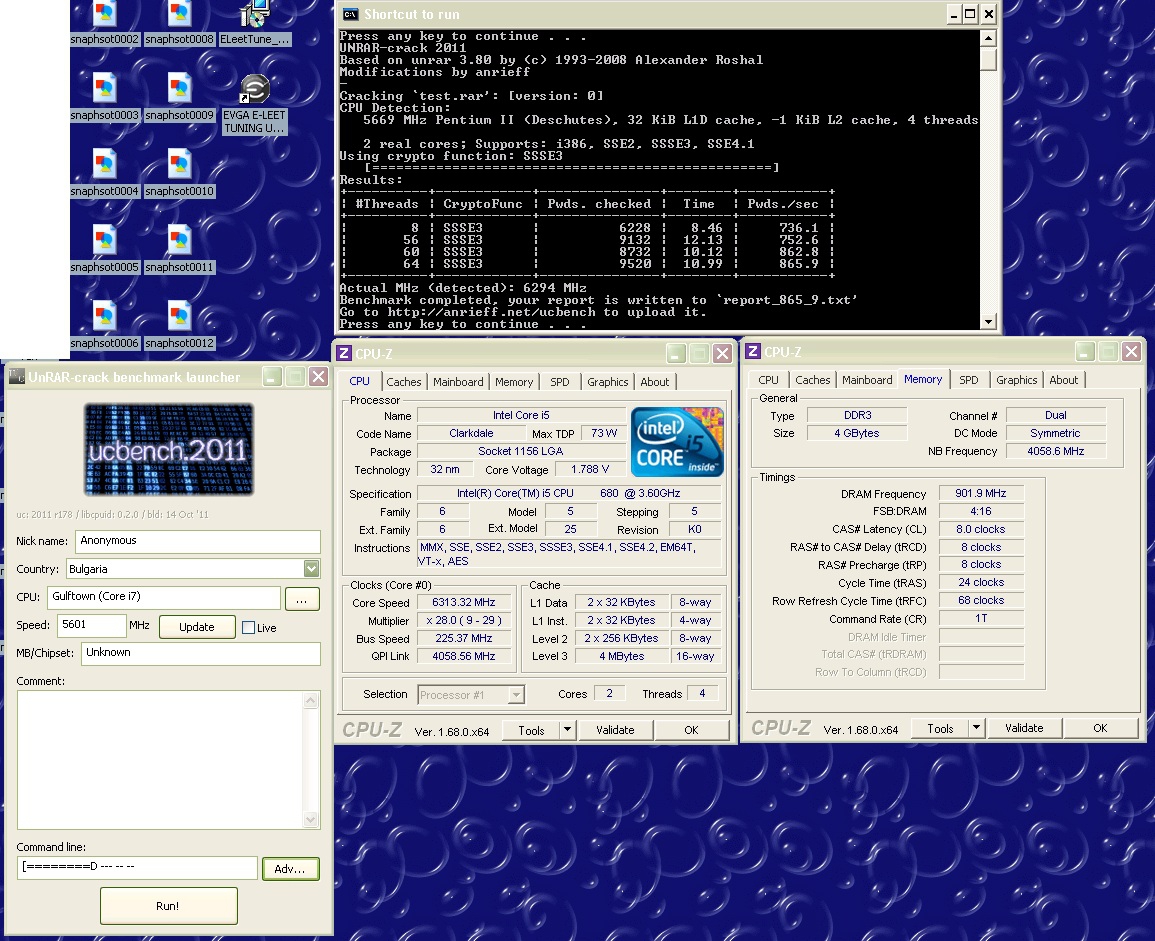
Task: Open Tools dropdown arrow in left CPU-Z
Action: (x=567, y=730)
